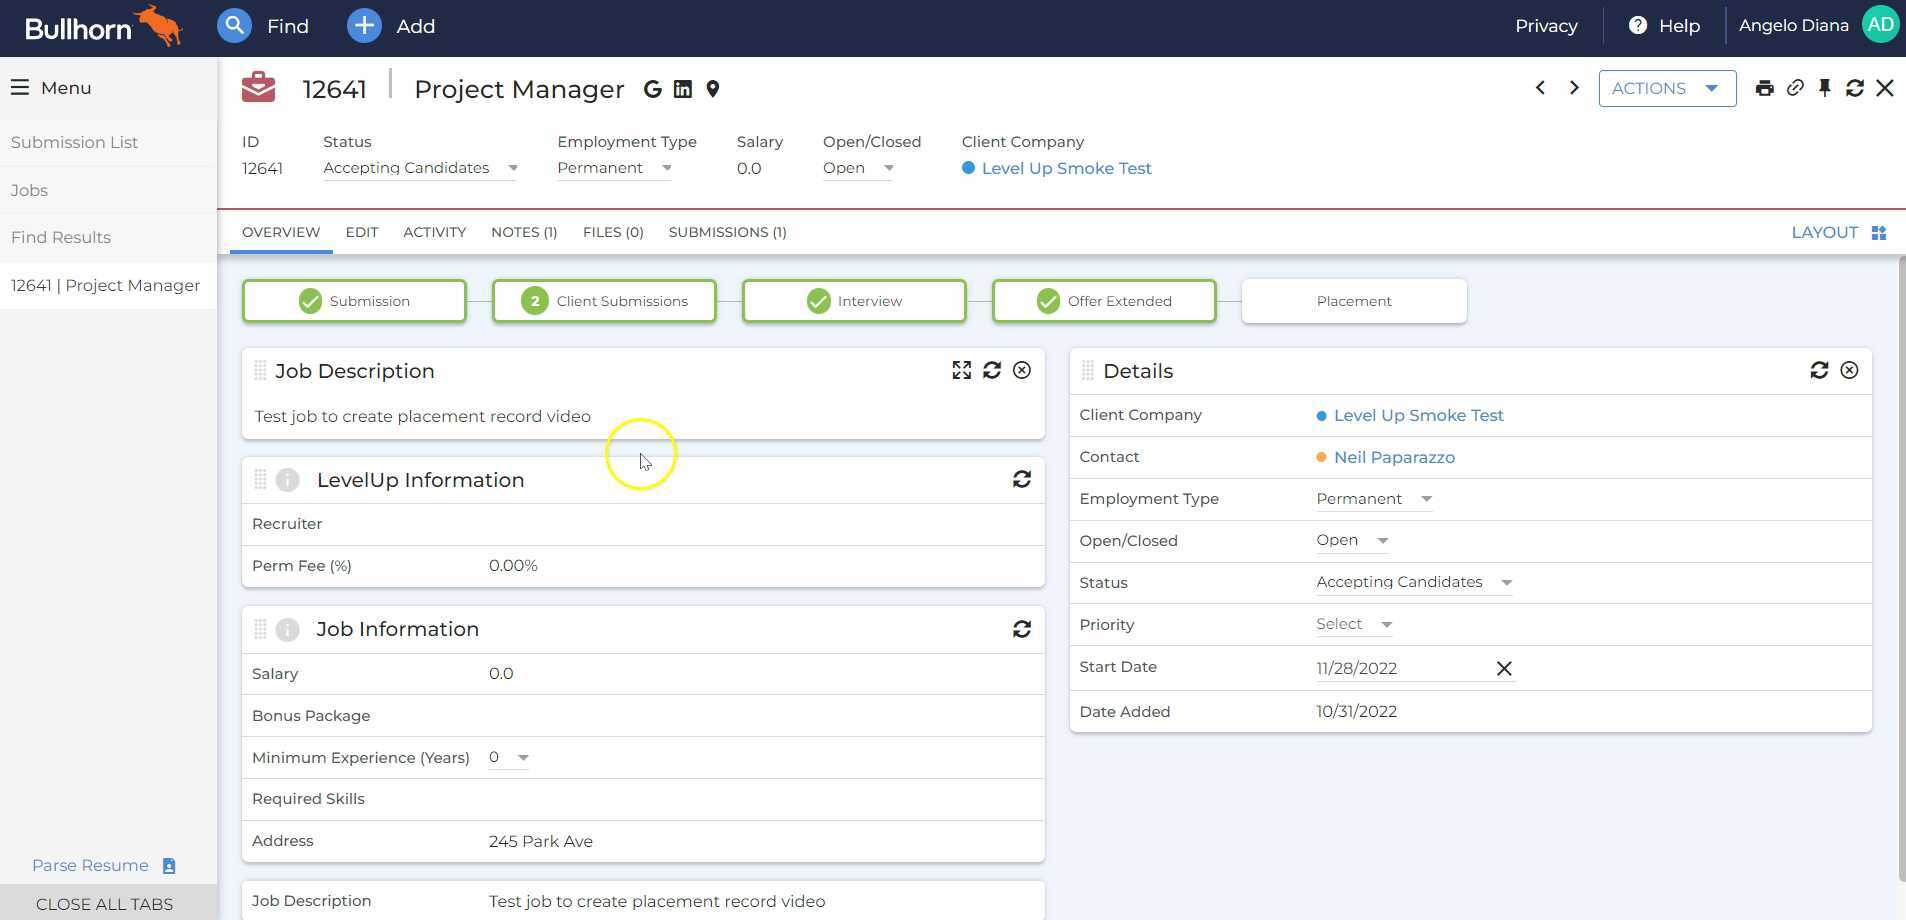
Task: Clear the Start Date value
Action: 1503,668
